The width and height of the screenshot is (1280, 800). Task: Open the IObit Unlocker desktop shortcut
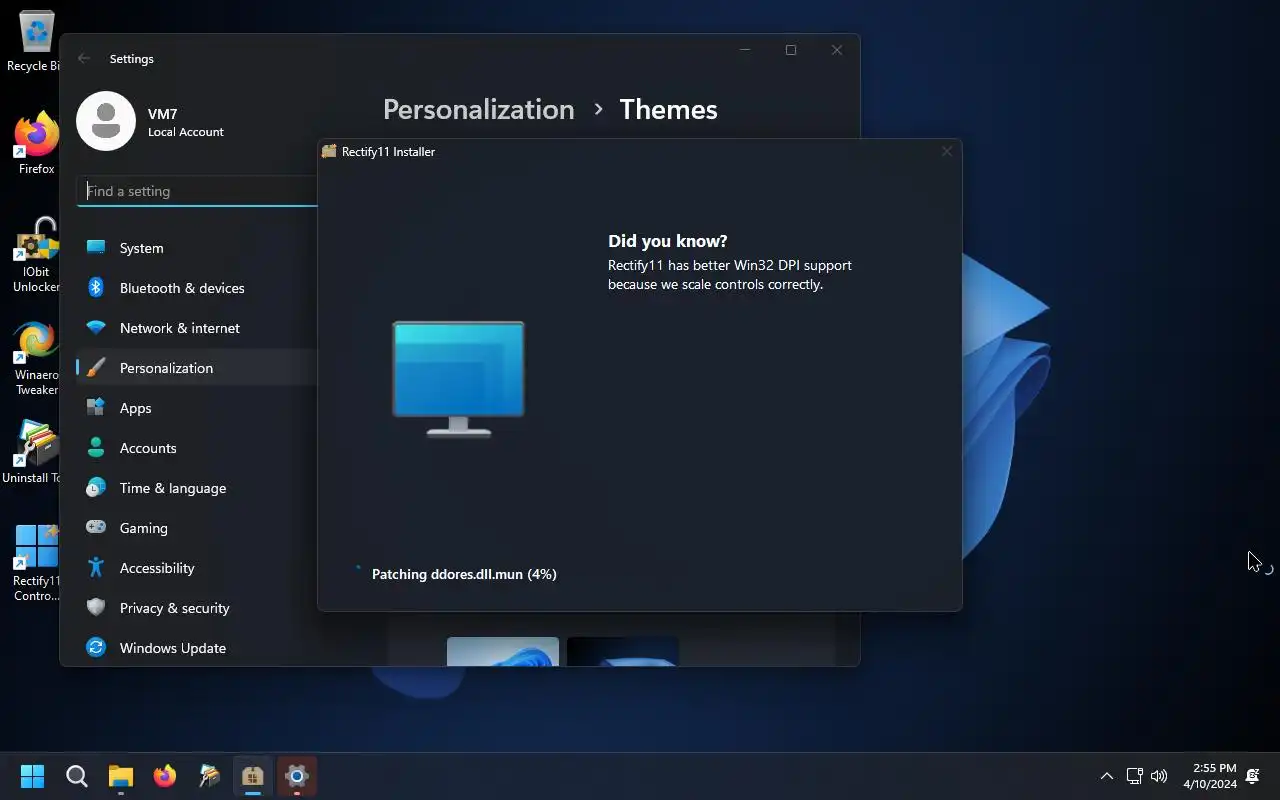click(36, 256)
